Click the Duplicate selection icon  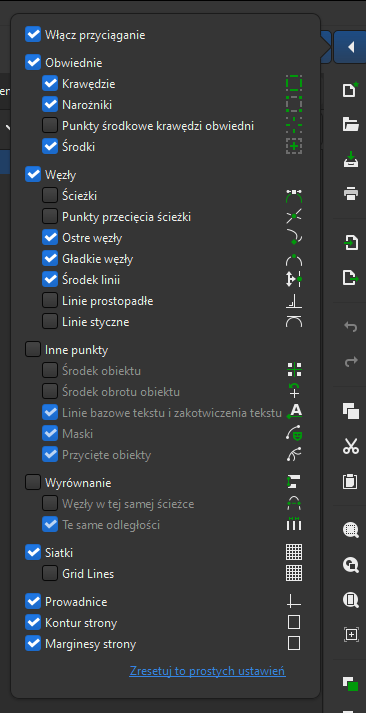click(x=350, y=411)
